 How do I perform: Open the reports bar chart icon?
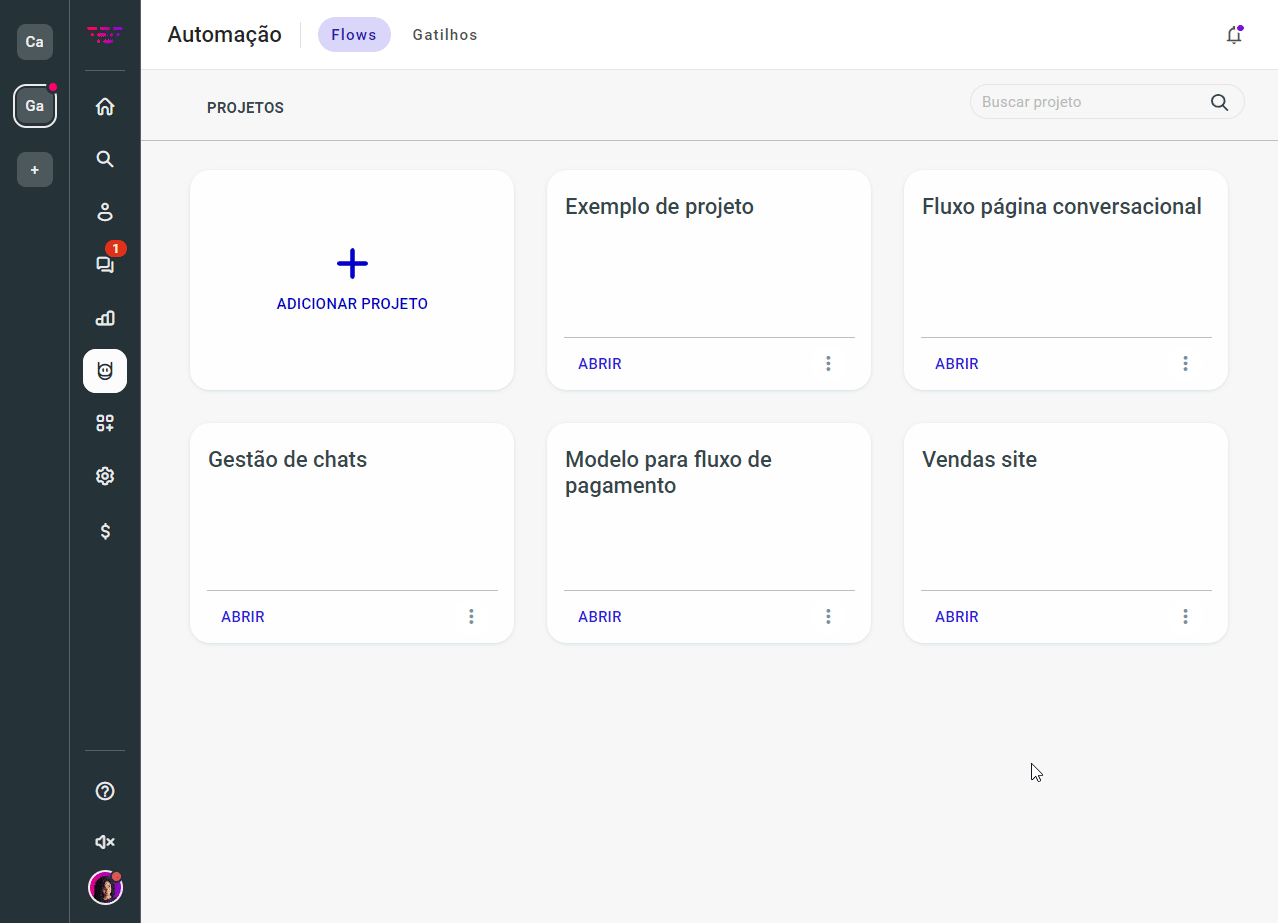point(105,318)
